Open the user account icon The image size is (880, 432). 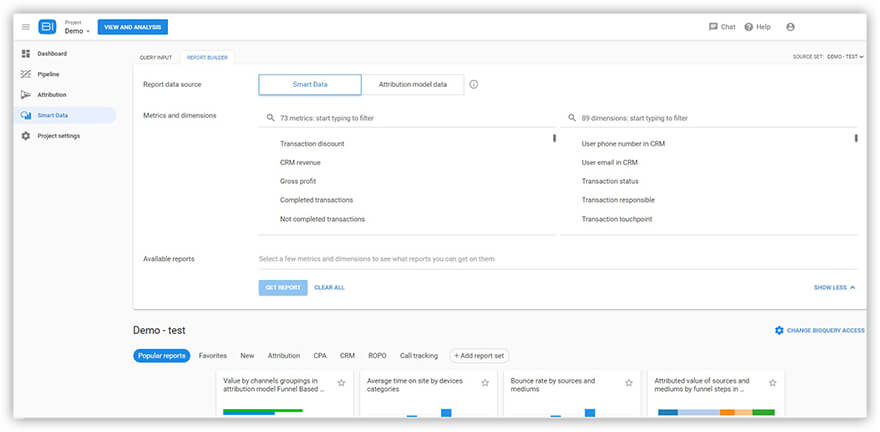790,27
